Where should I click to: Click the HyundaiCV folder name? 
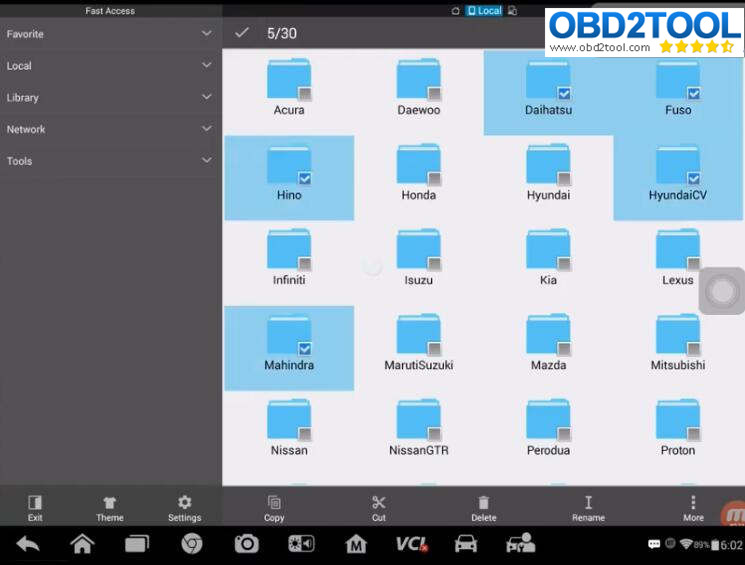[x=678, y=195]
